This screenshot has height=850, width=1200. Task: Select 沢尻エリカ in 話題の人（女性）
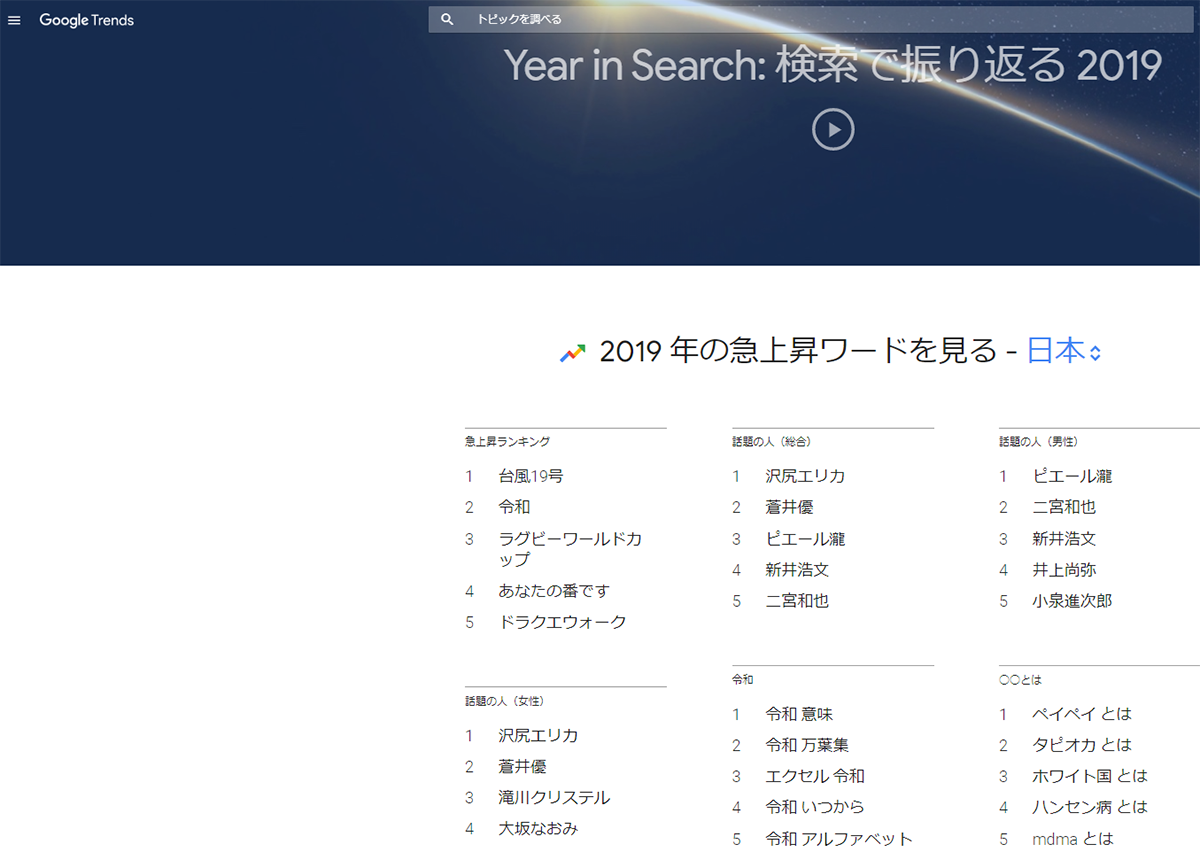pos(538,735)
